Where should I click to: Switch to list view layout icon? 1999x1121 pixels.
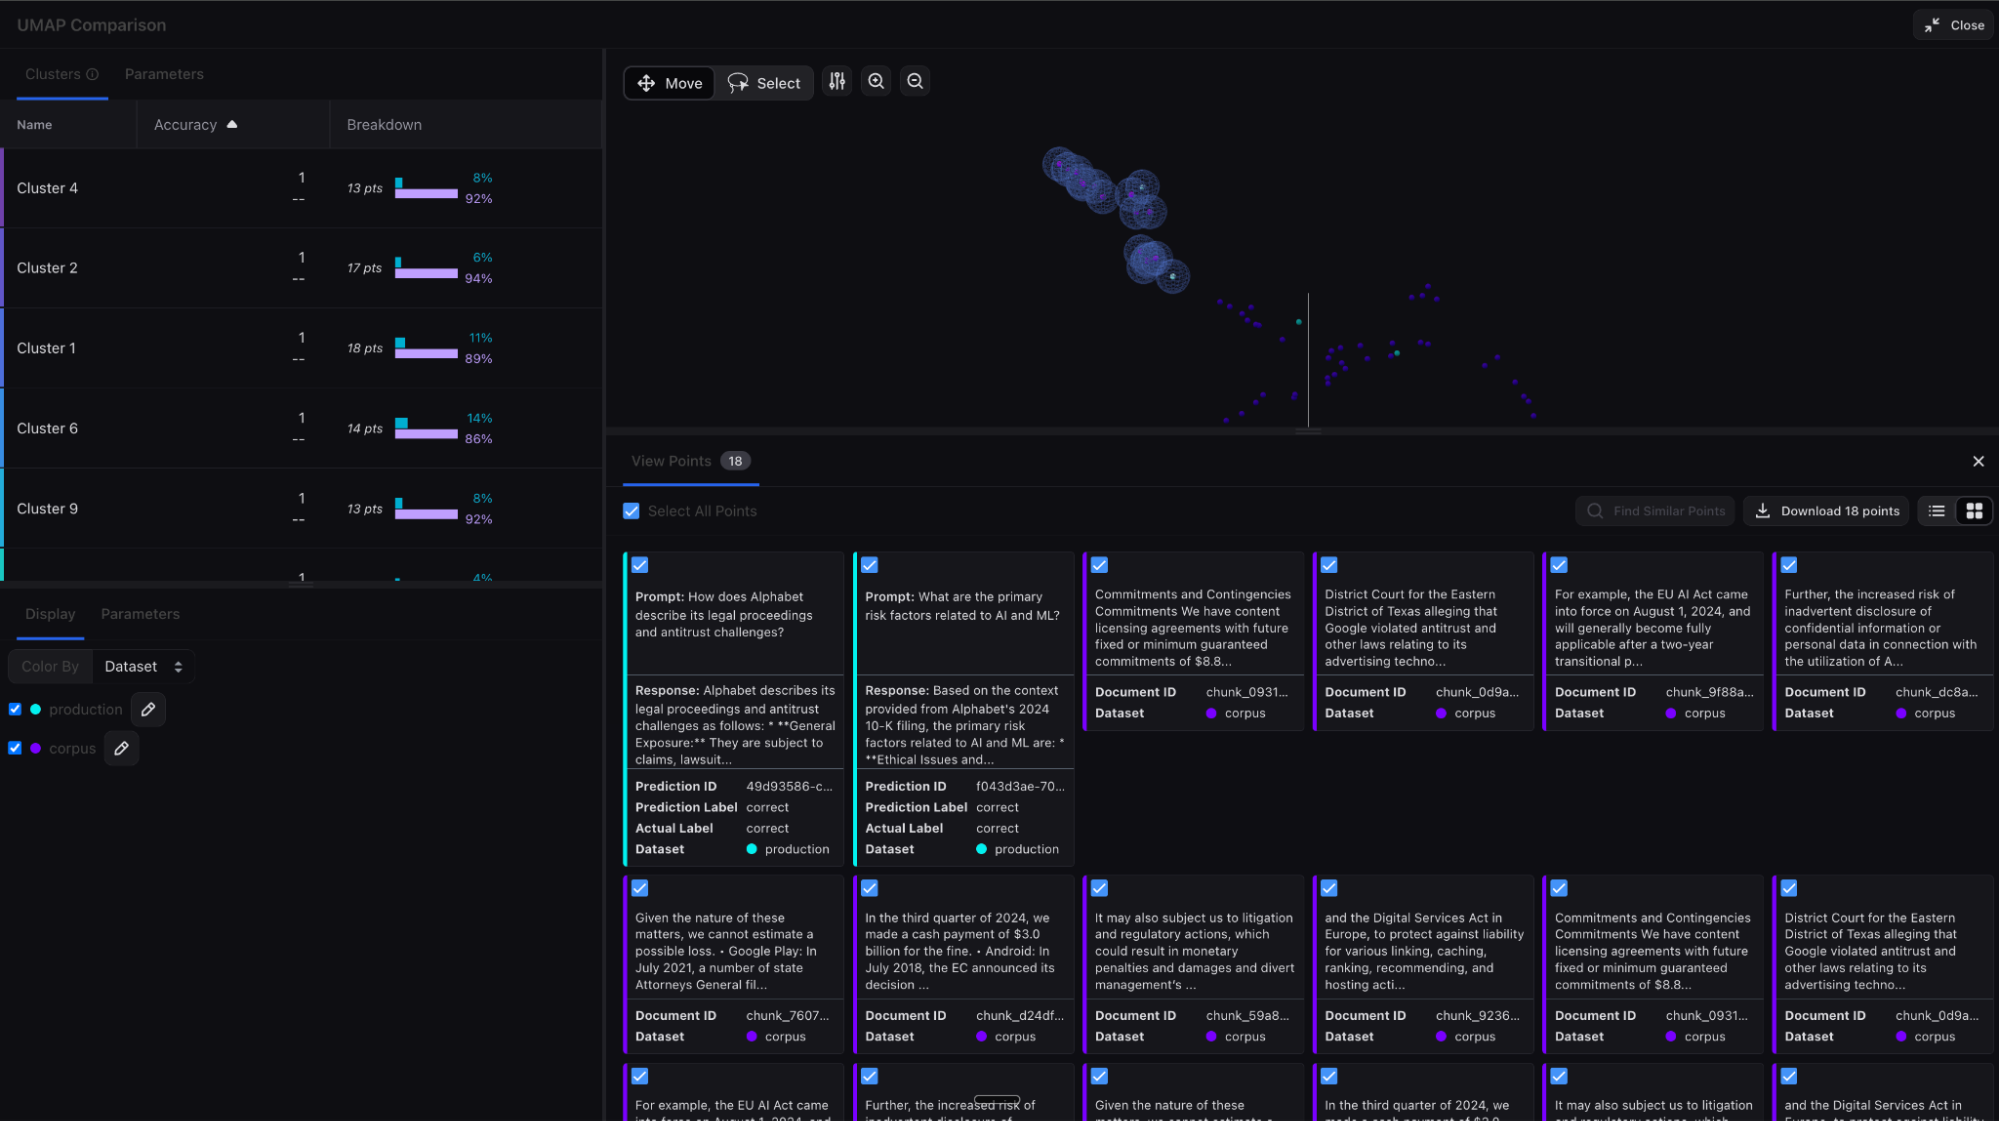point(1936,511)
